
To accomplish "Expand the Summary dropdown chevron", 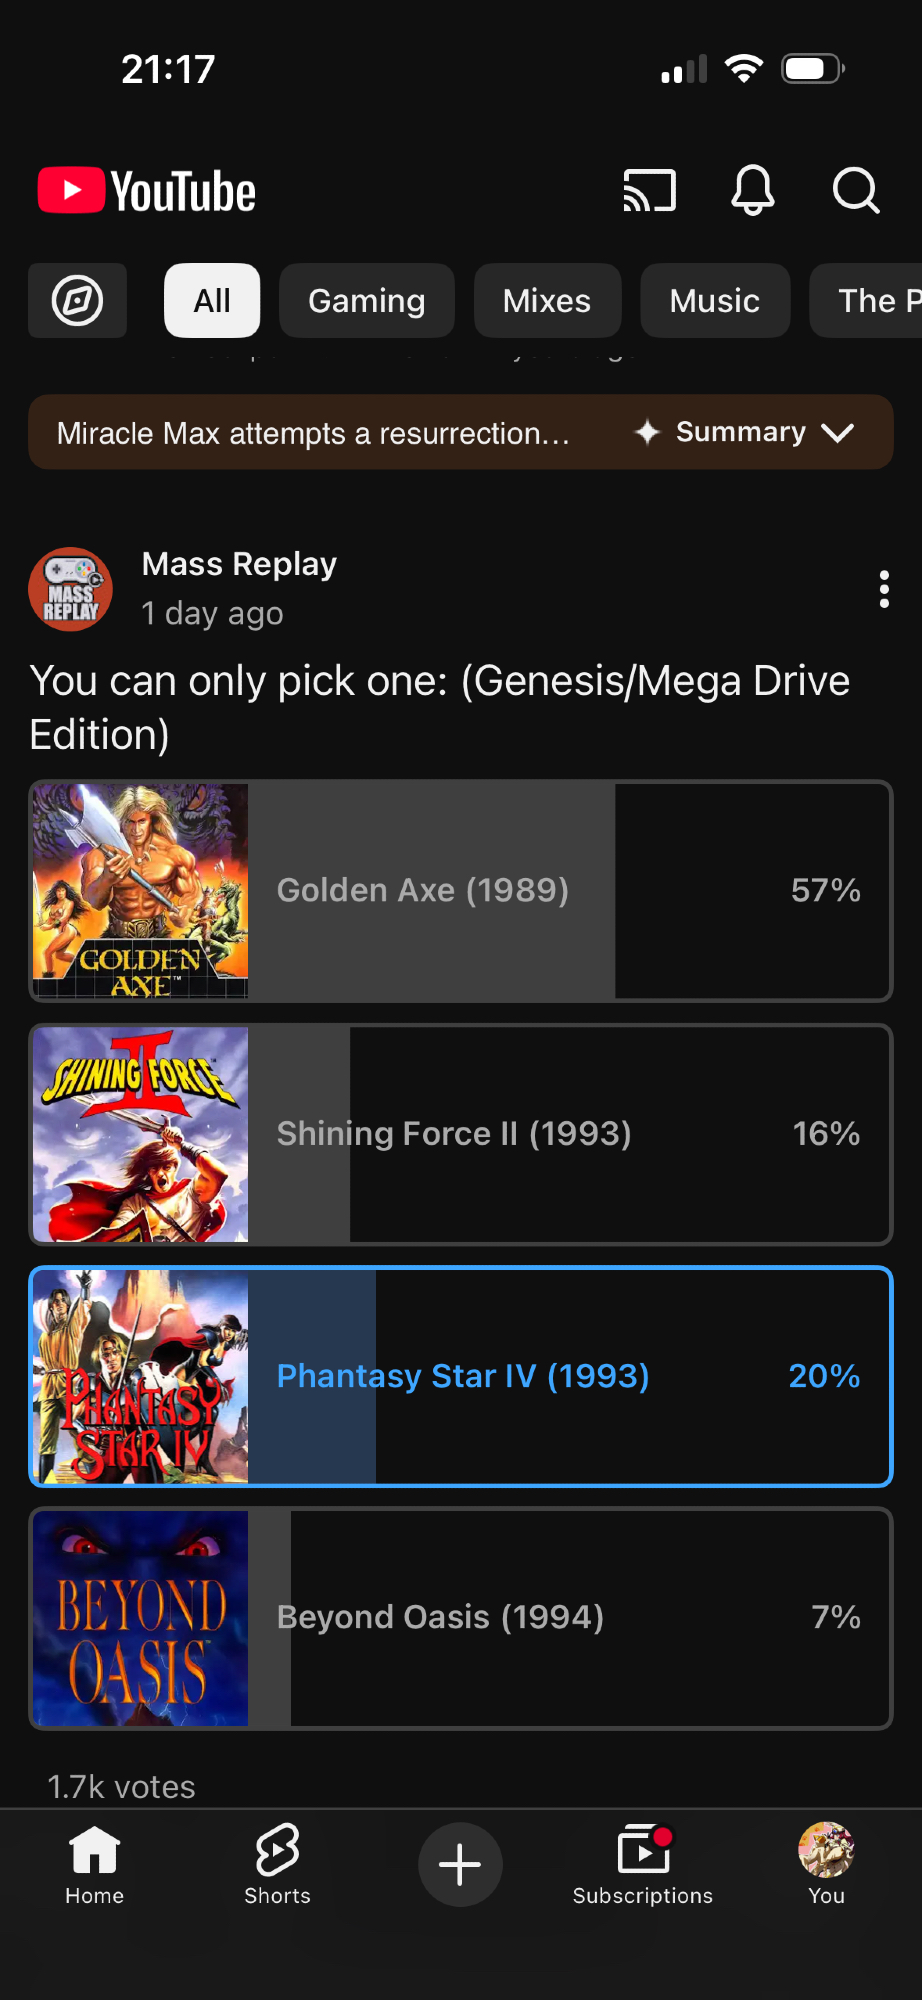I will click(x=838, y=432).
